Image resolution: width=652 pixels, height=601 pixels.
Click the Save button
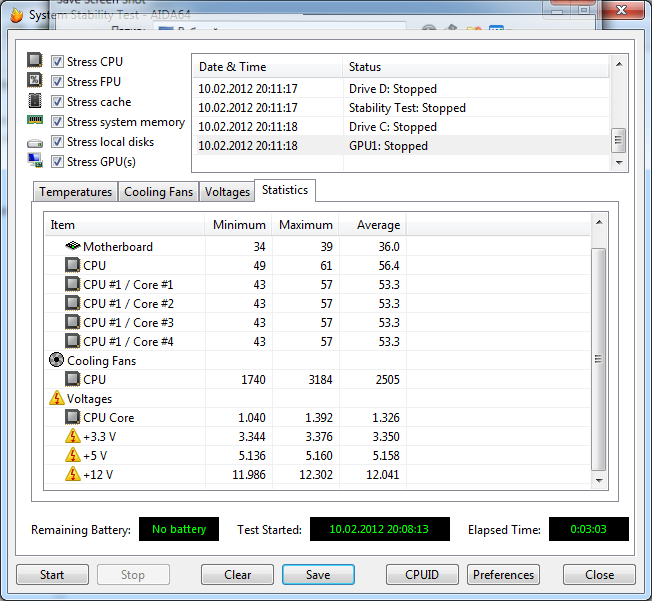point(318,574)
